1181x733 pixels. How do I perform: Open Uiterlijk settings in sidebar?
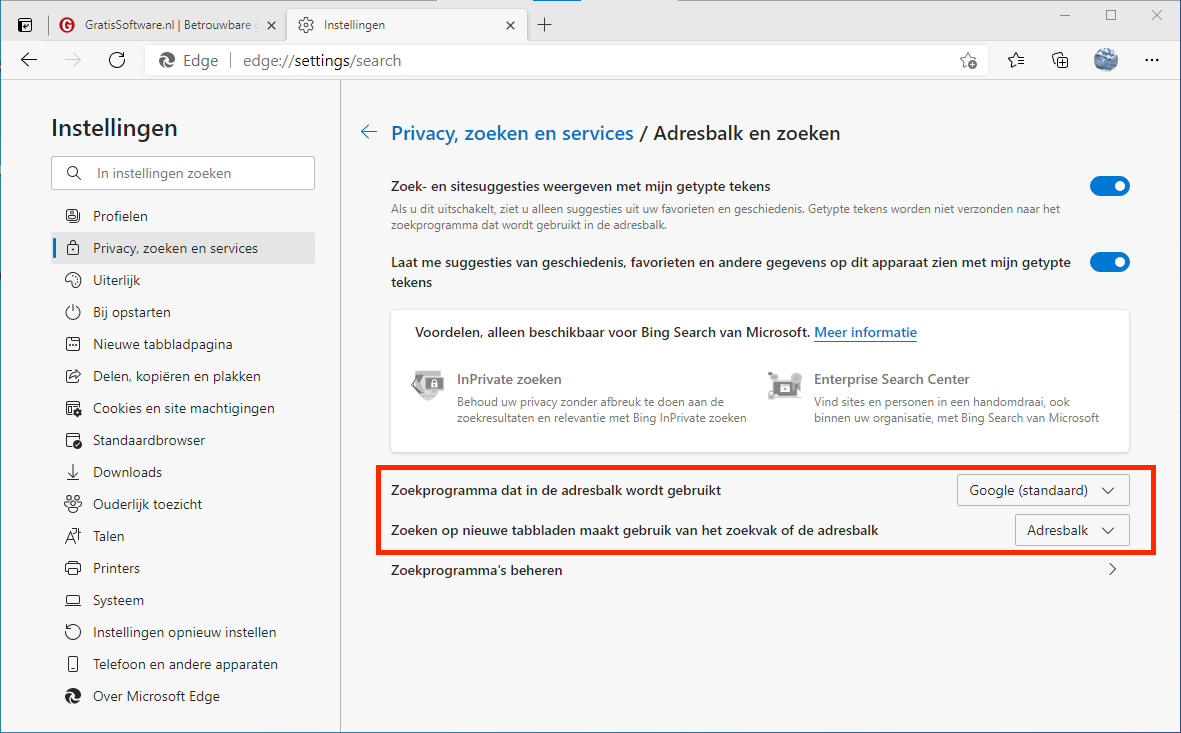117,280
